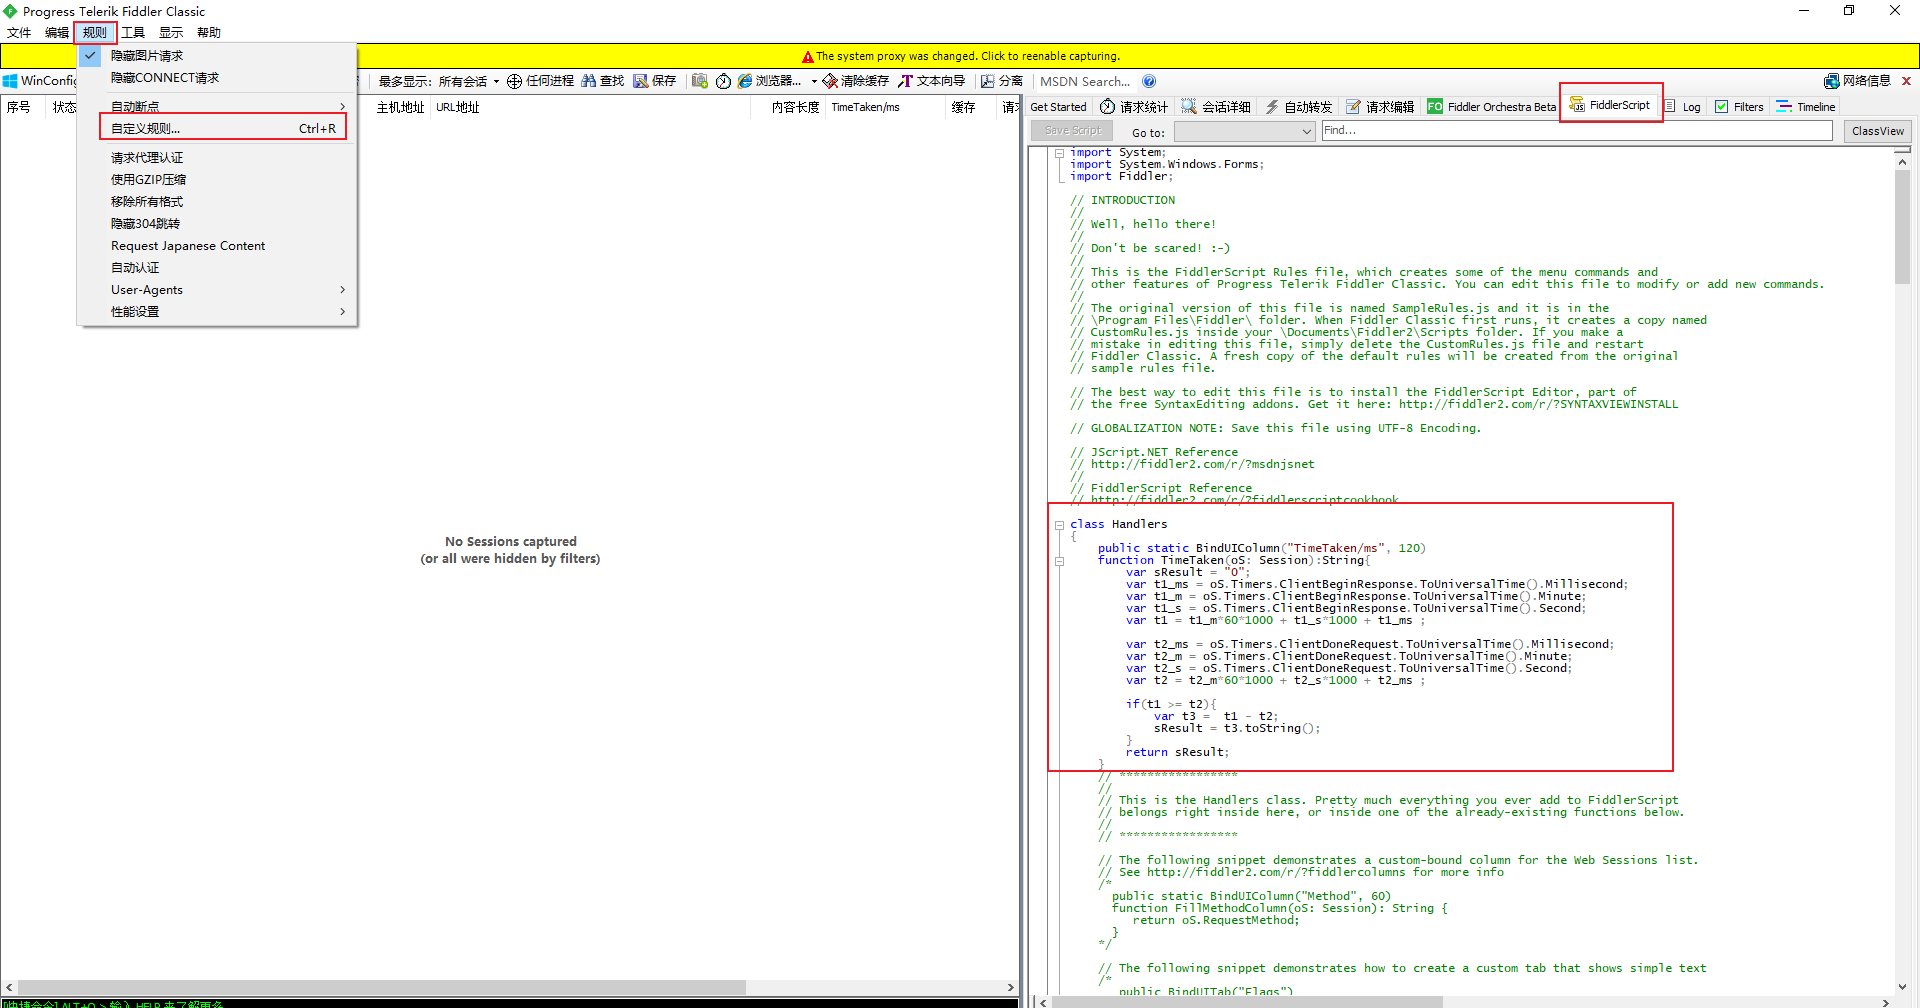Open the Filters tab
This screenshot has height=1008, width=1920.
(1740, 107)
